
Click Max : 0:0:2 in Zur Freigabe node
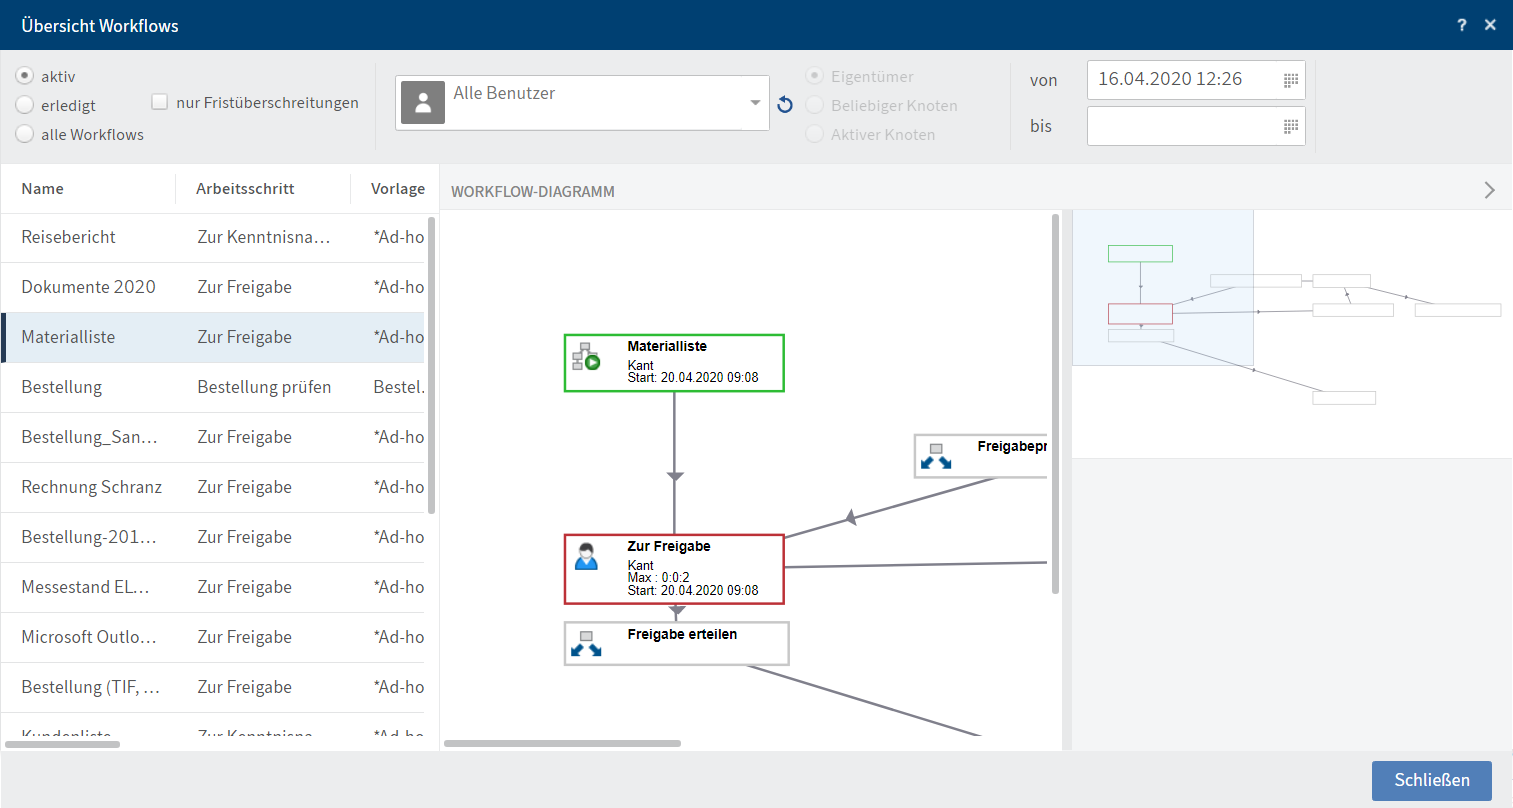[658, 578]
